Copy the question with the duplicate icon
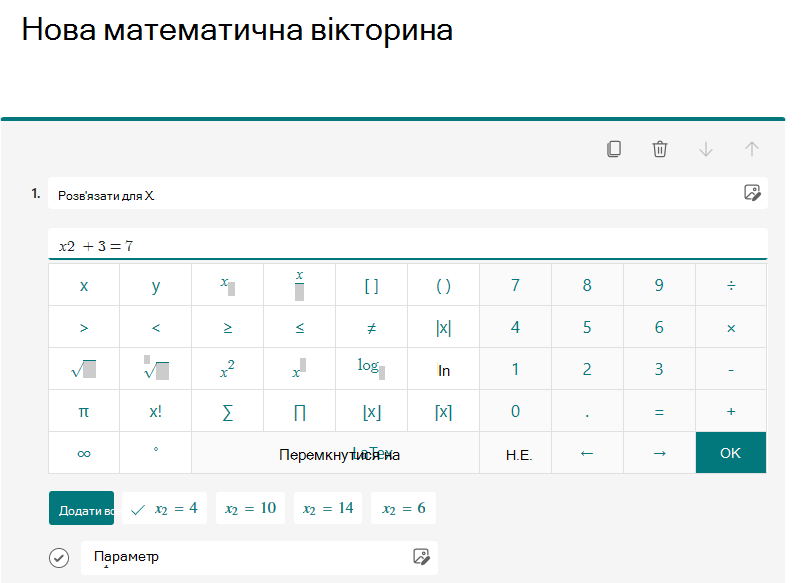This screenshot has height=583, width=804. click(614, 149)
